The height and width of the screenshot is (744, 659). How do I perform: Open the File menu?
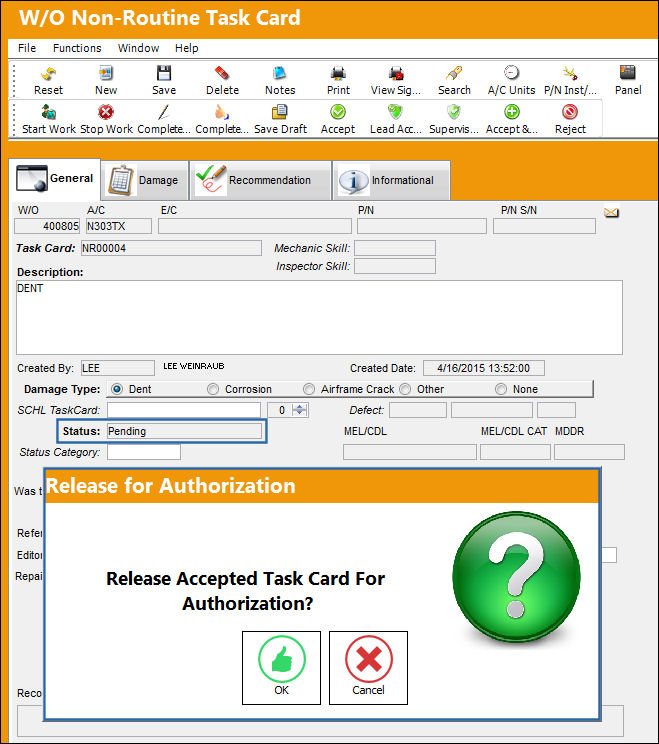click(x=27, y=48)
